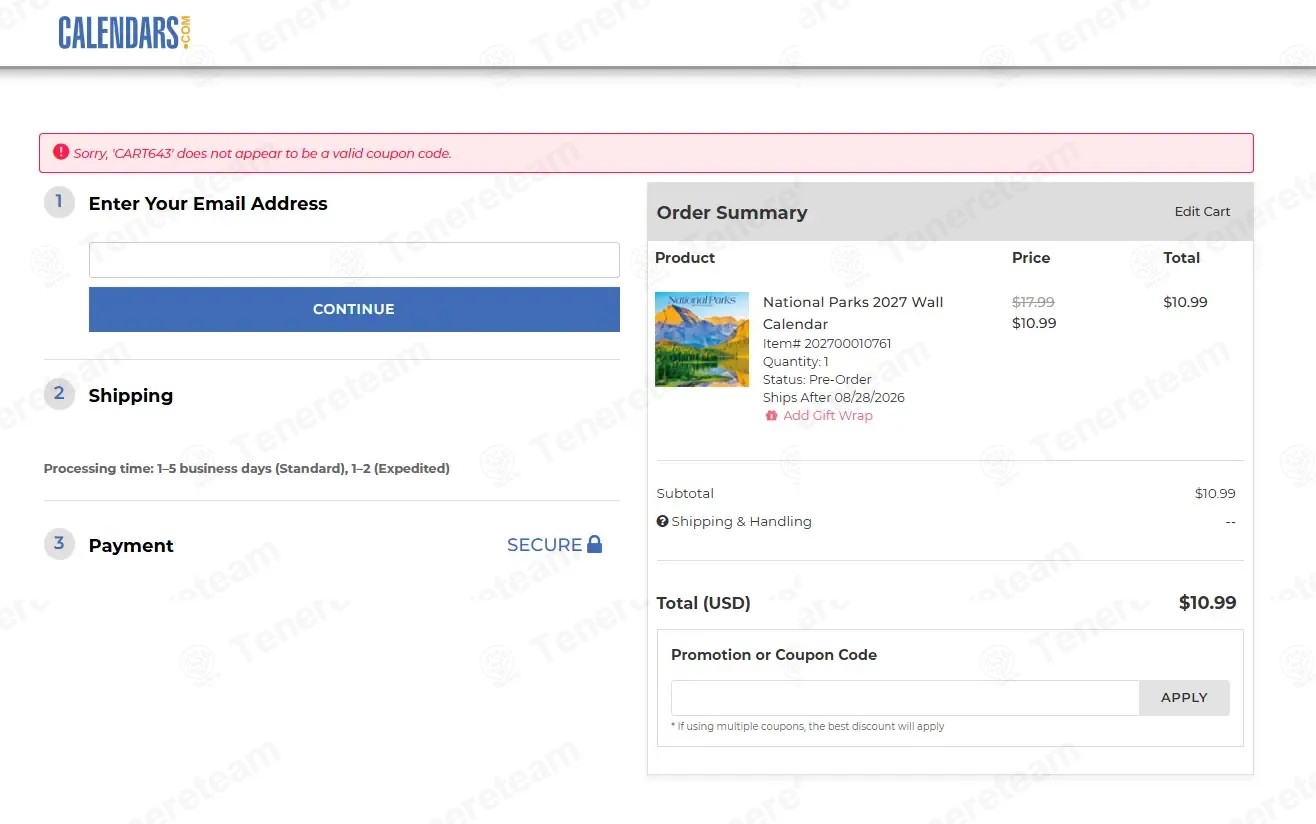The width and height of the screenshot is (1316, 824).
Task: Click the $10.99 Subtotal amount
Action: [1215, 493]
